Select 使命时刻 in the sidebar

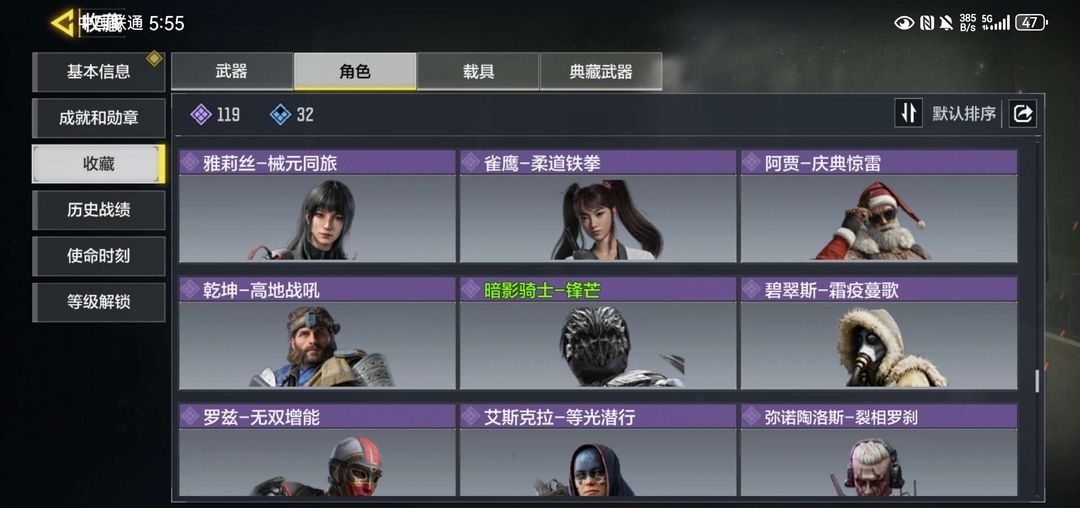tap(98, 256)
